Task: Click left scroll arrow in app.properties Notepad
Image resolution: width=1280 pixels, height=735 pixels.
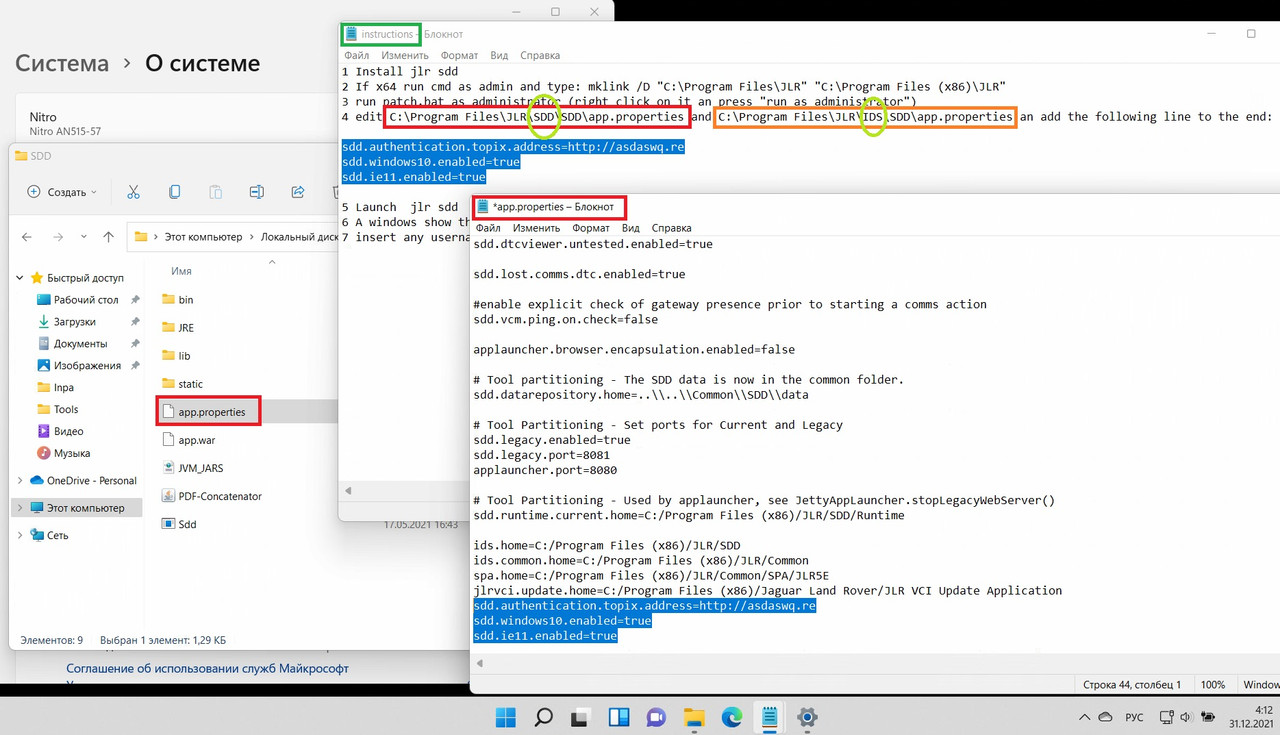Action: point(480,663)
